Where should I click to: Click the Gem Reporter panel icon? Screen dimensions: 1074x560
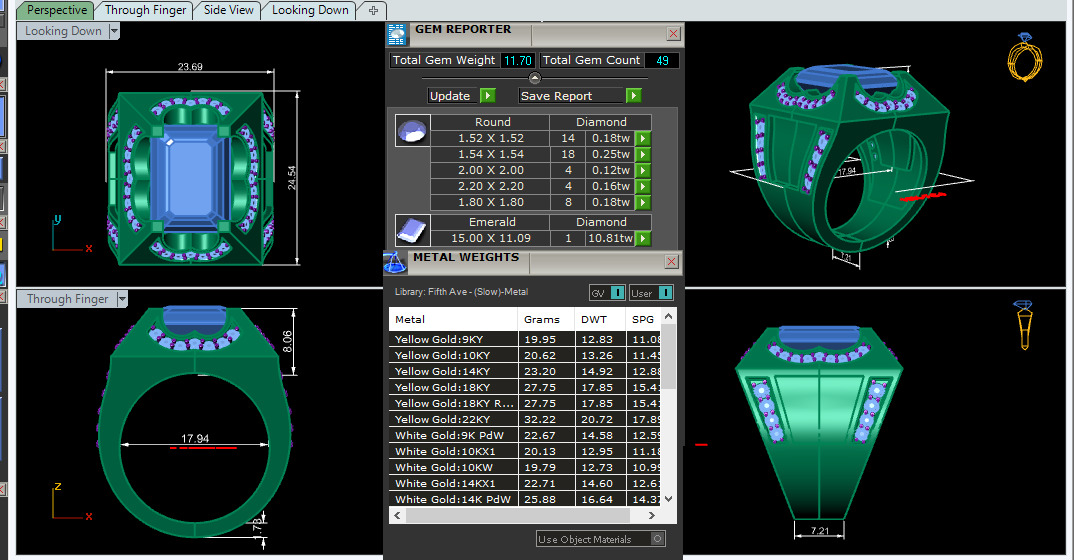coord(397,35)
